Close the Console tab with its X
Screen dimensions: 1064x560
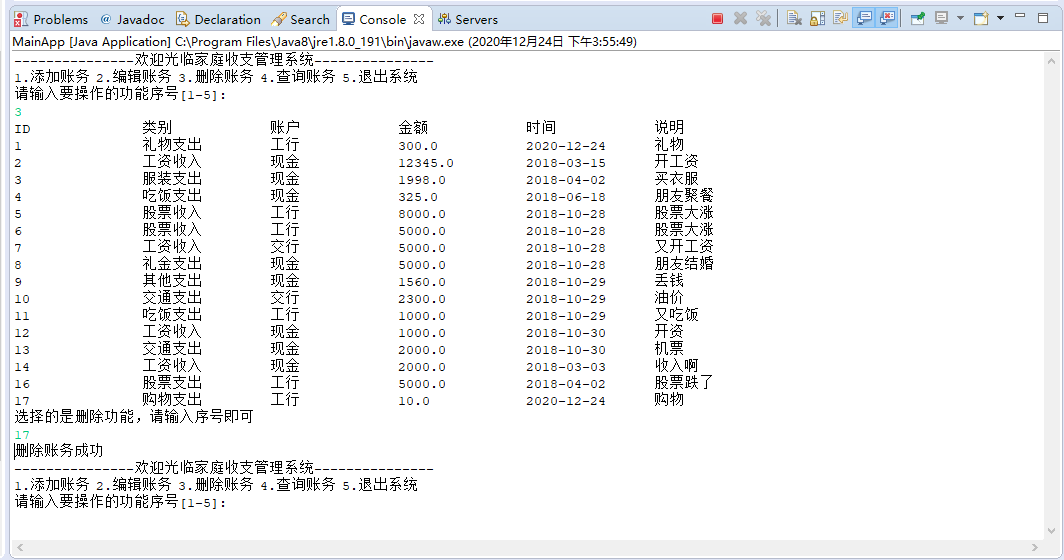[419, 19]
